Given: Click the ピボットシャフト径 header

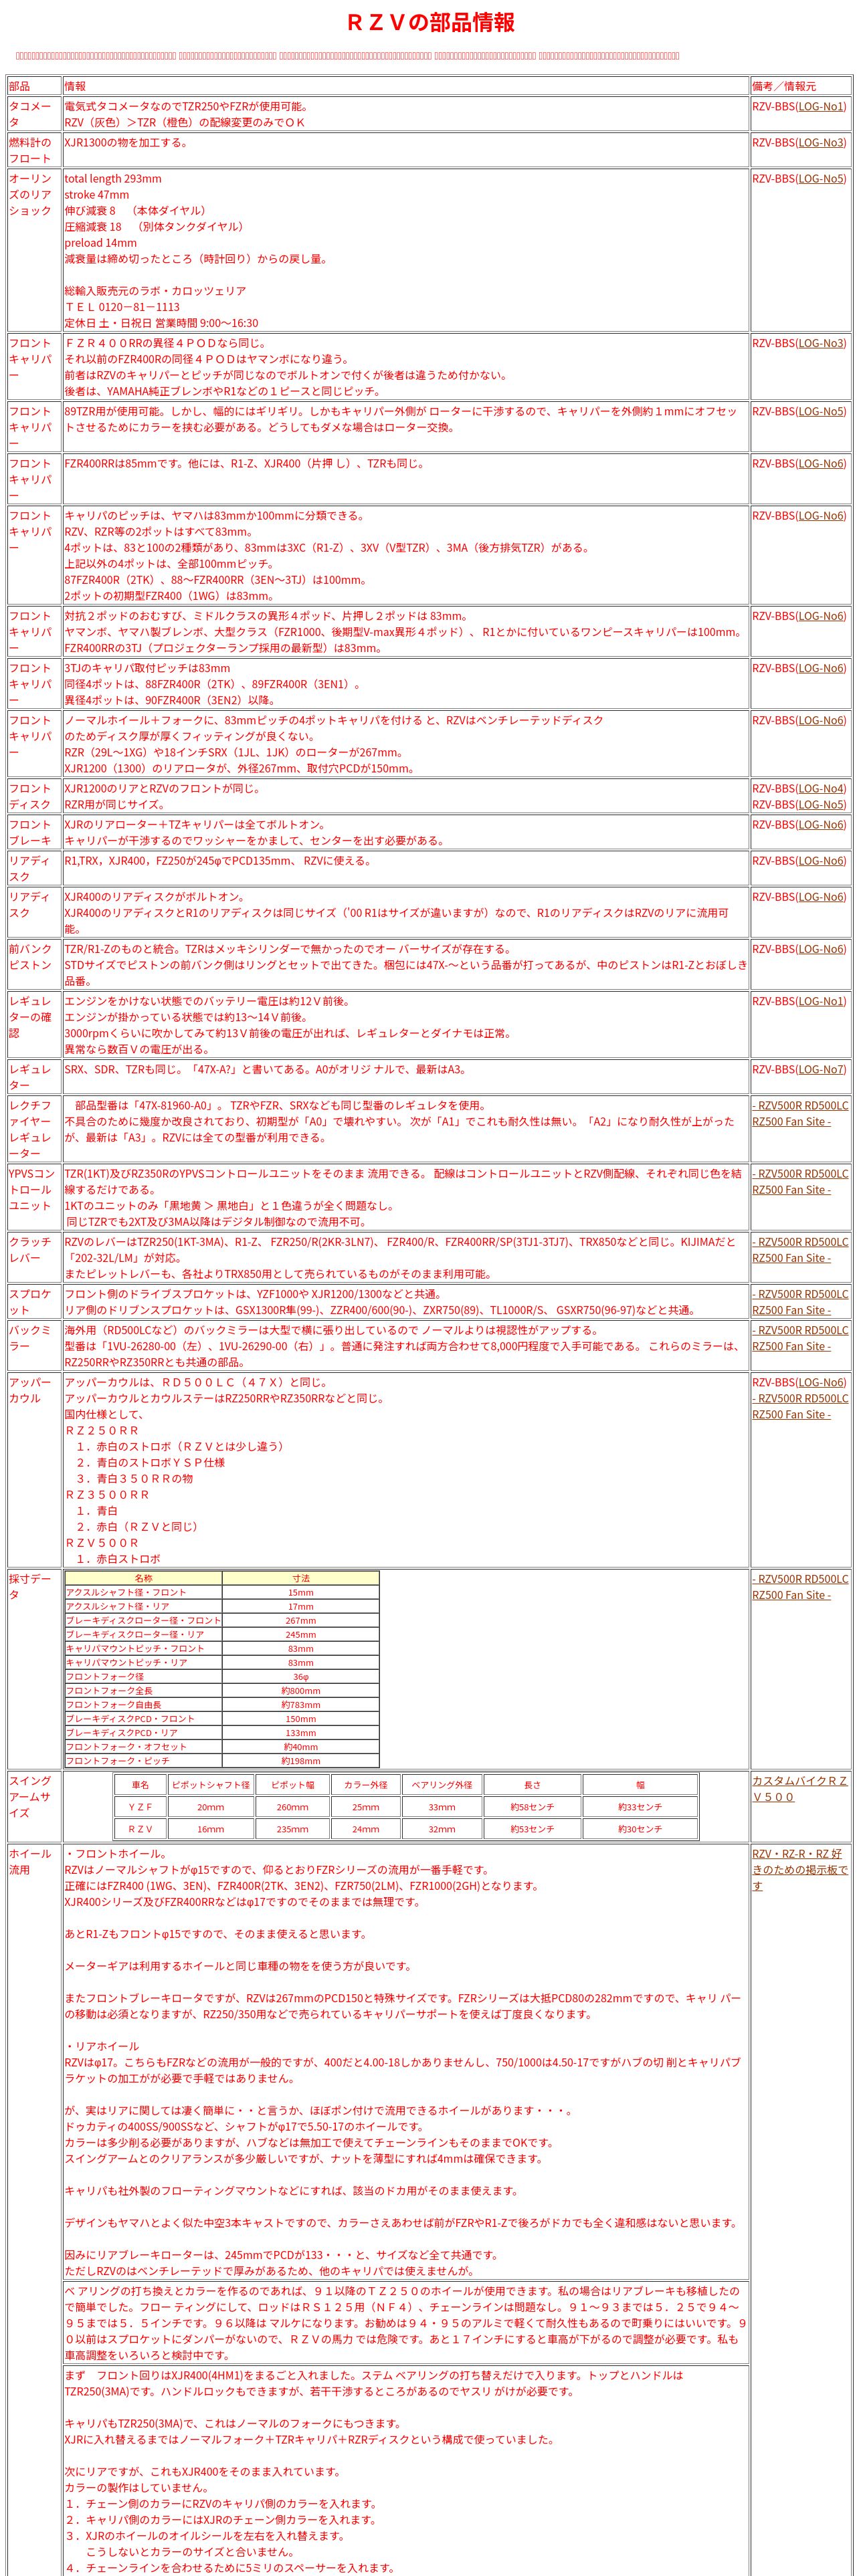Looking at the screenshot, I should click(x=210, y=1784).
